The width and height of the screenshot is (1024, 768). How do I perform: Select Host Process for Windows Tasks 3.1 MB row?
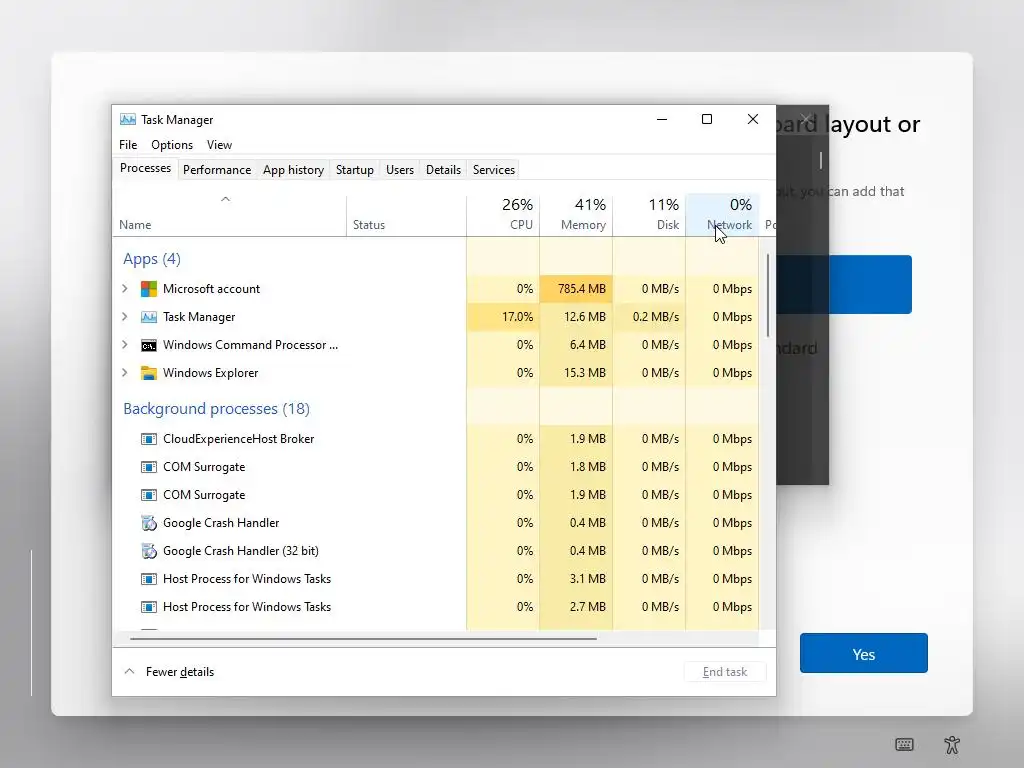click(436, 579)
